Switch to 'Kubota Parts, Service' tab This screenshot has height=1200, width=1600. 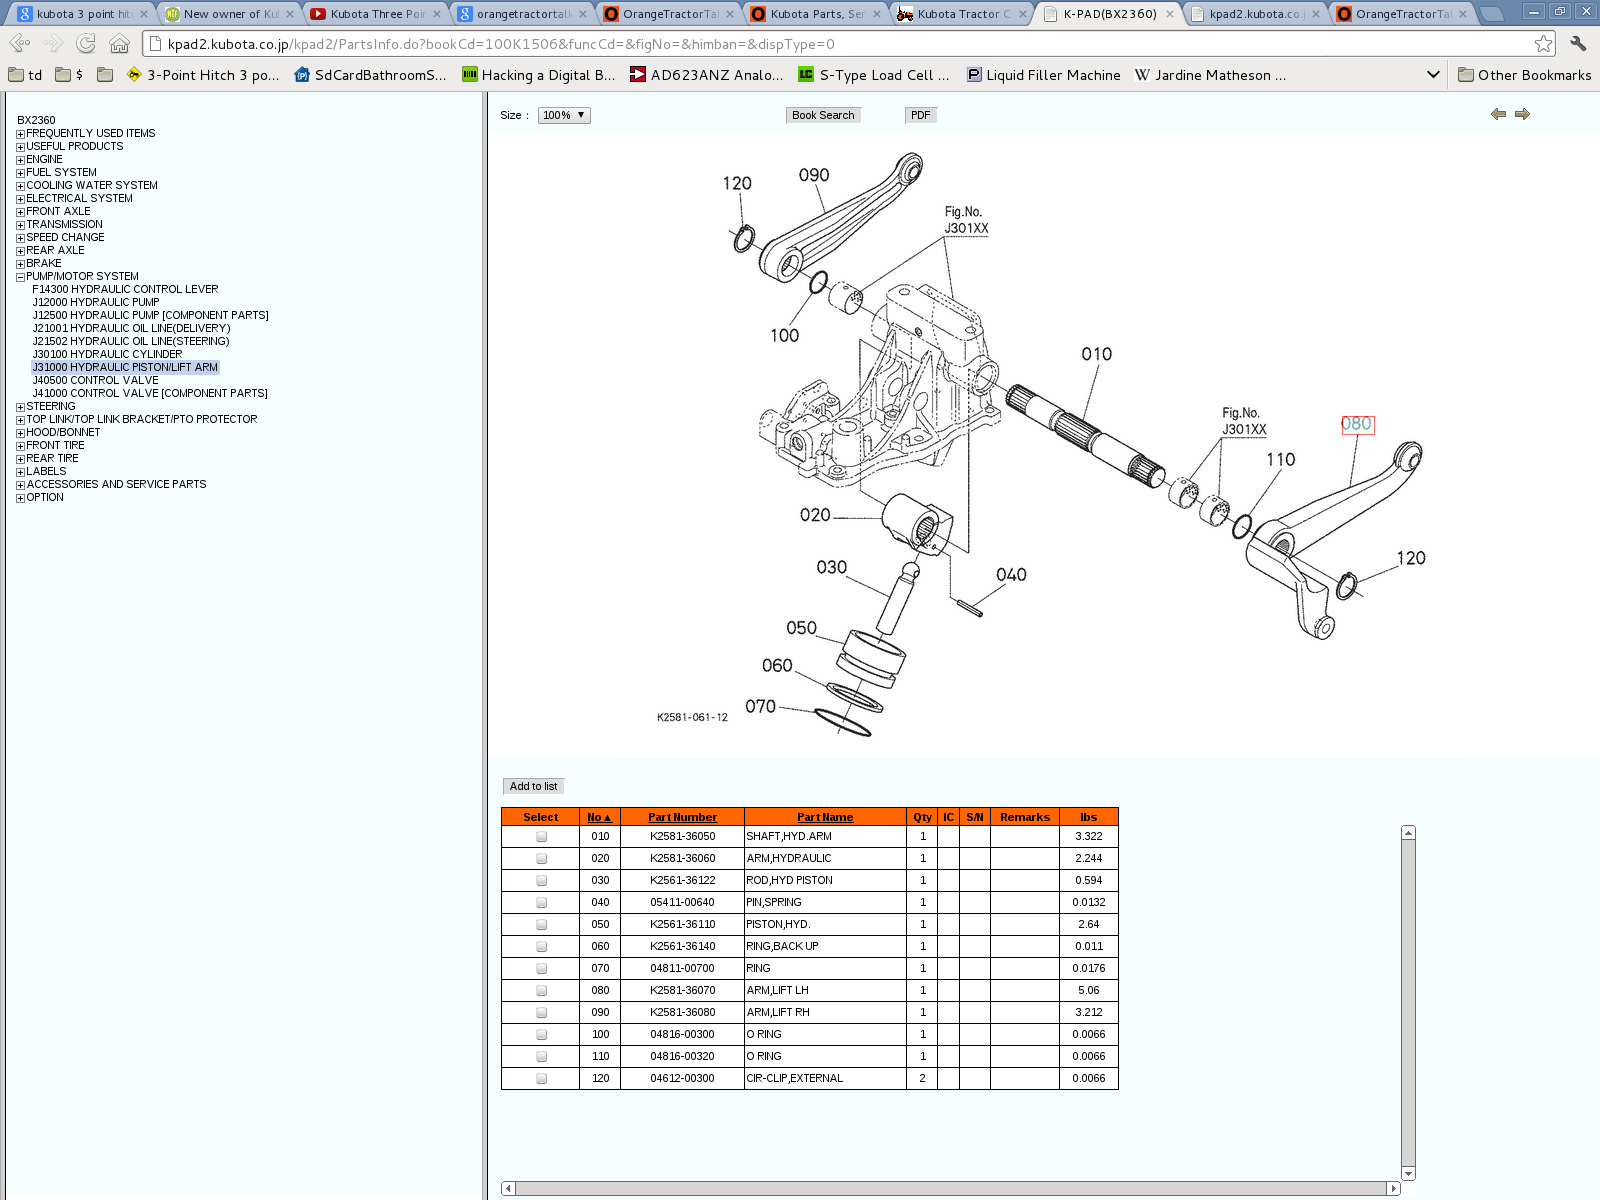point(817,14)
